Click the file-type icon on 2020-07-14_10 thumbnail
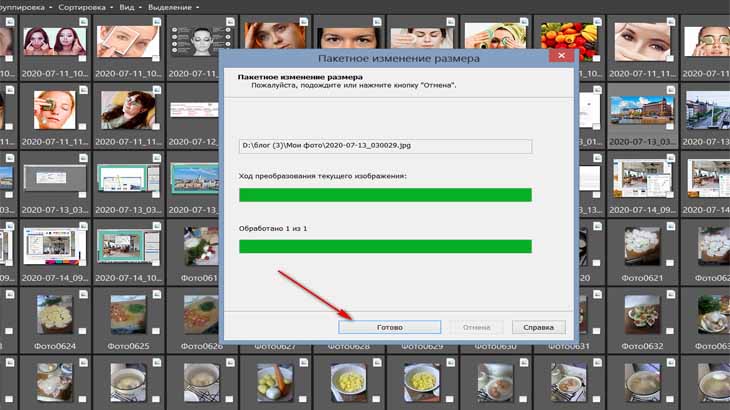 point(157,226)
